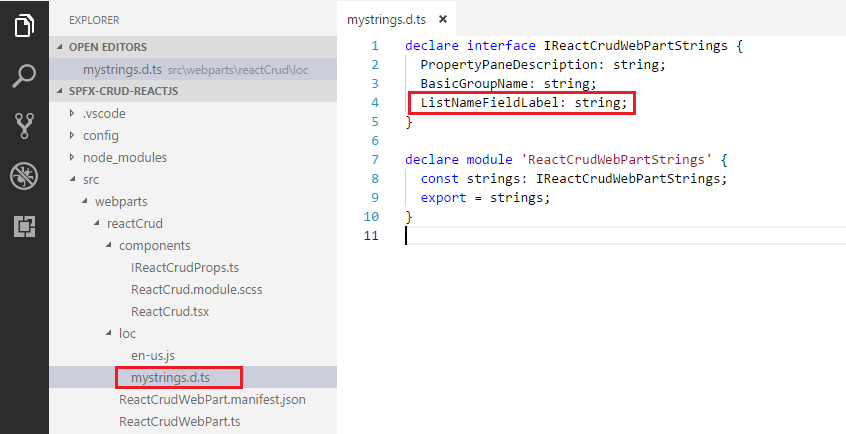Image resolution: width=846 pixels, height=434 pixels.
Task: Collapse the webparts folder
Action: click(120, 201)
